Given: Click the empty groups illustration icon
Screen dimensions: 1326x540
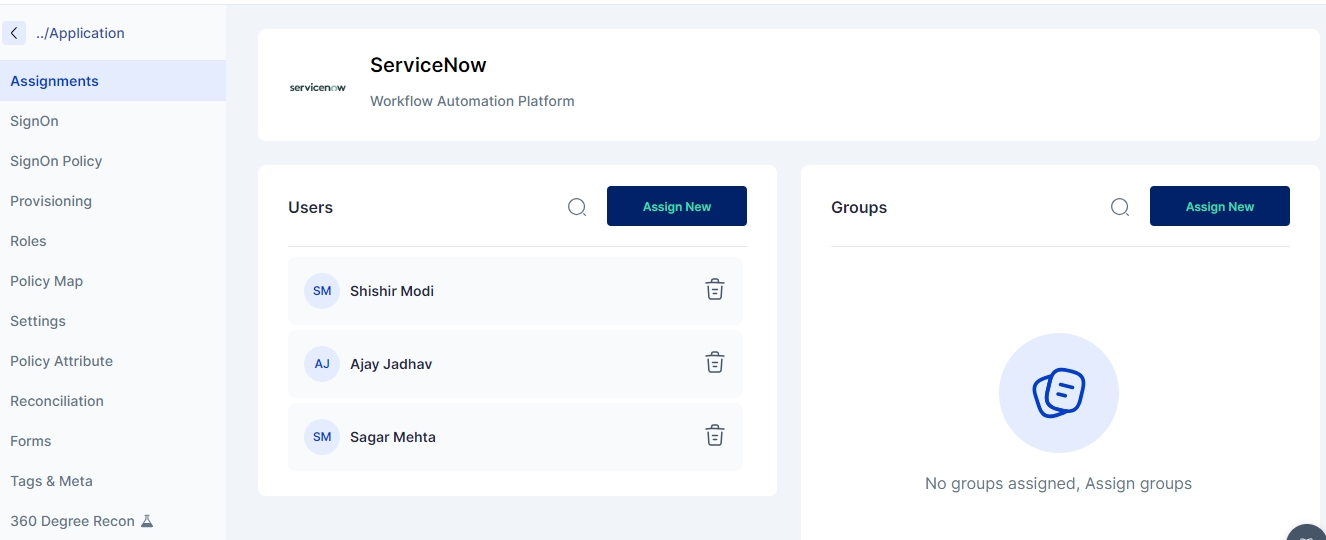Looking at the screenshot, I should pos(1058,393).
